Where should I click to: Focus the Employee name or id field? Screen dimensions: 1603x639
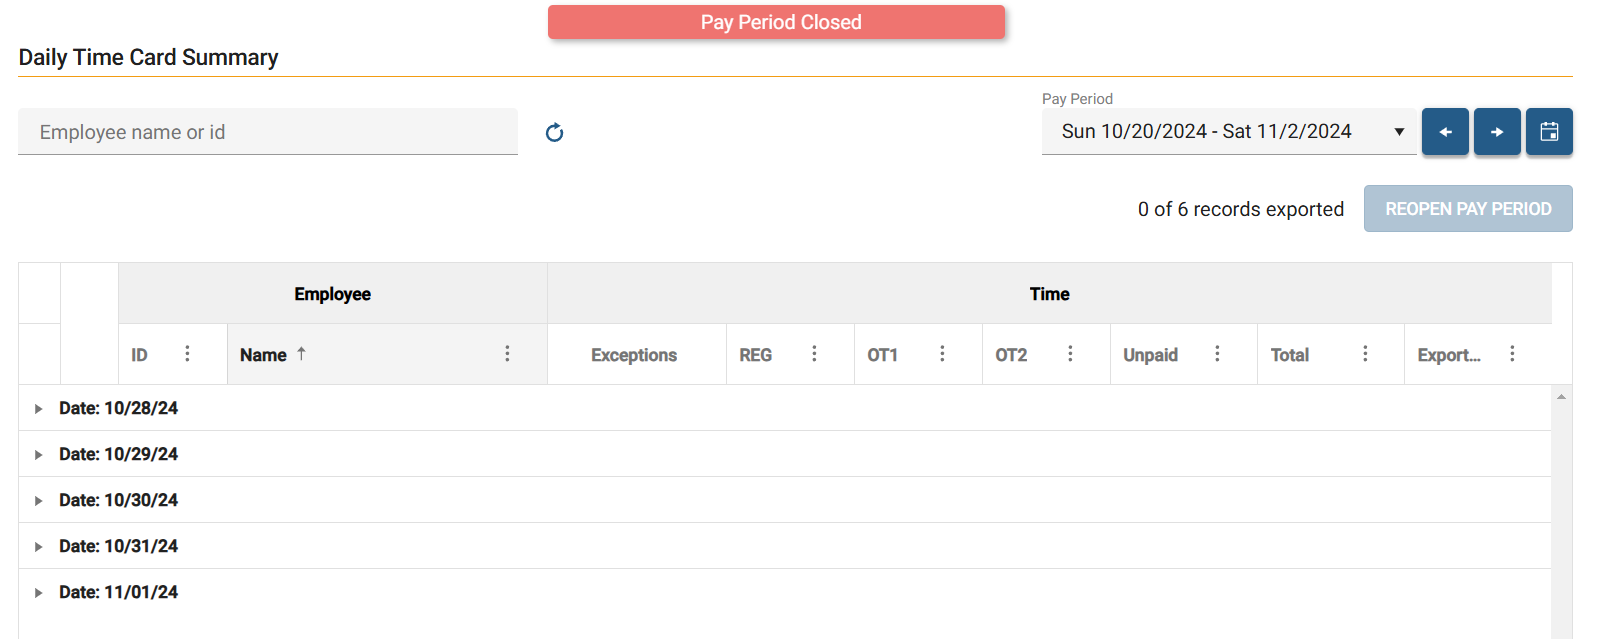[x=268, y=132]
